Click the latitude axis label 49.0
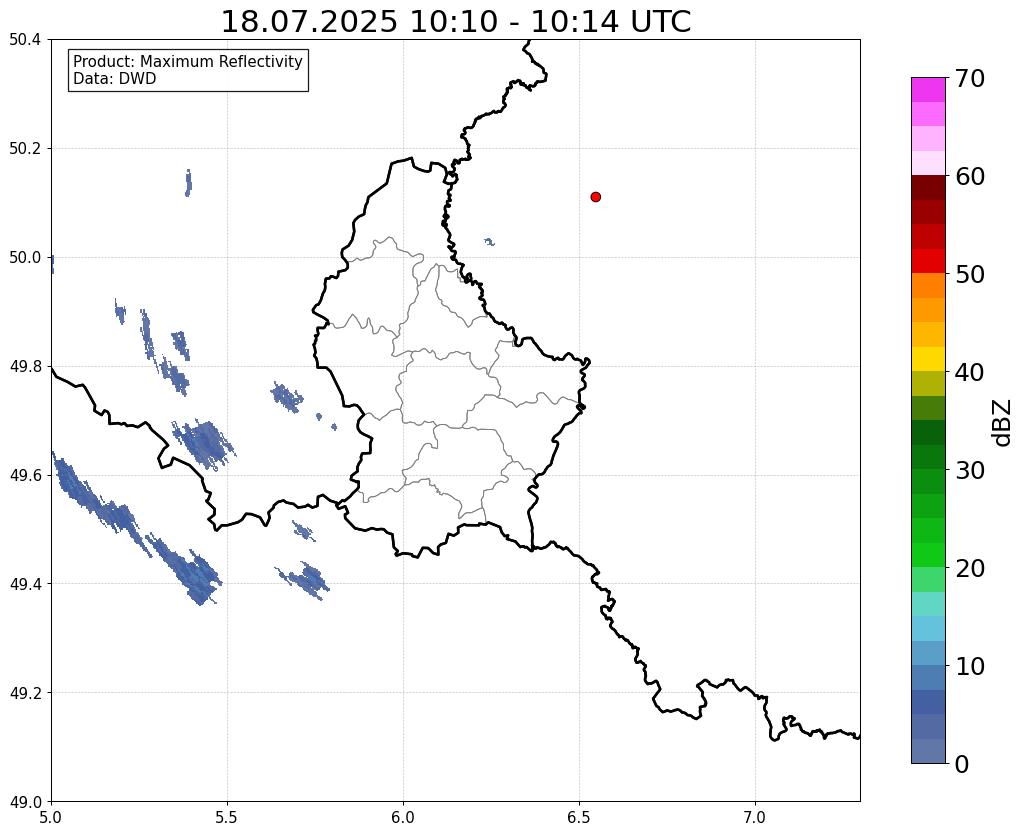The height and width of the screenshot is (834, 1023). coord(25,801)
